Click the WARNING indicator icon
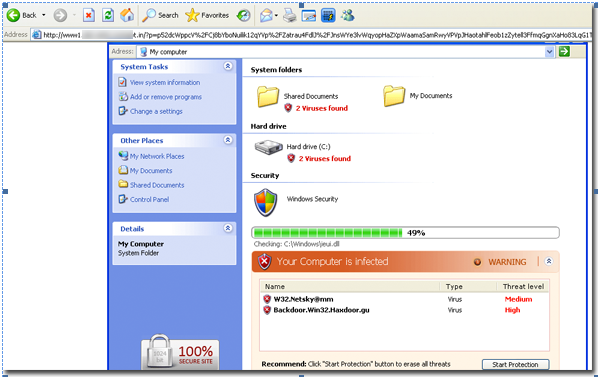 click(477, 262)
